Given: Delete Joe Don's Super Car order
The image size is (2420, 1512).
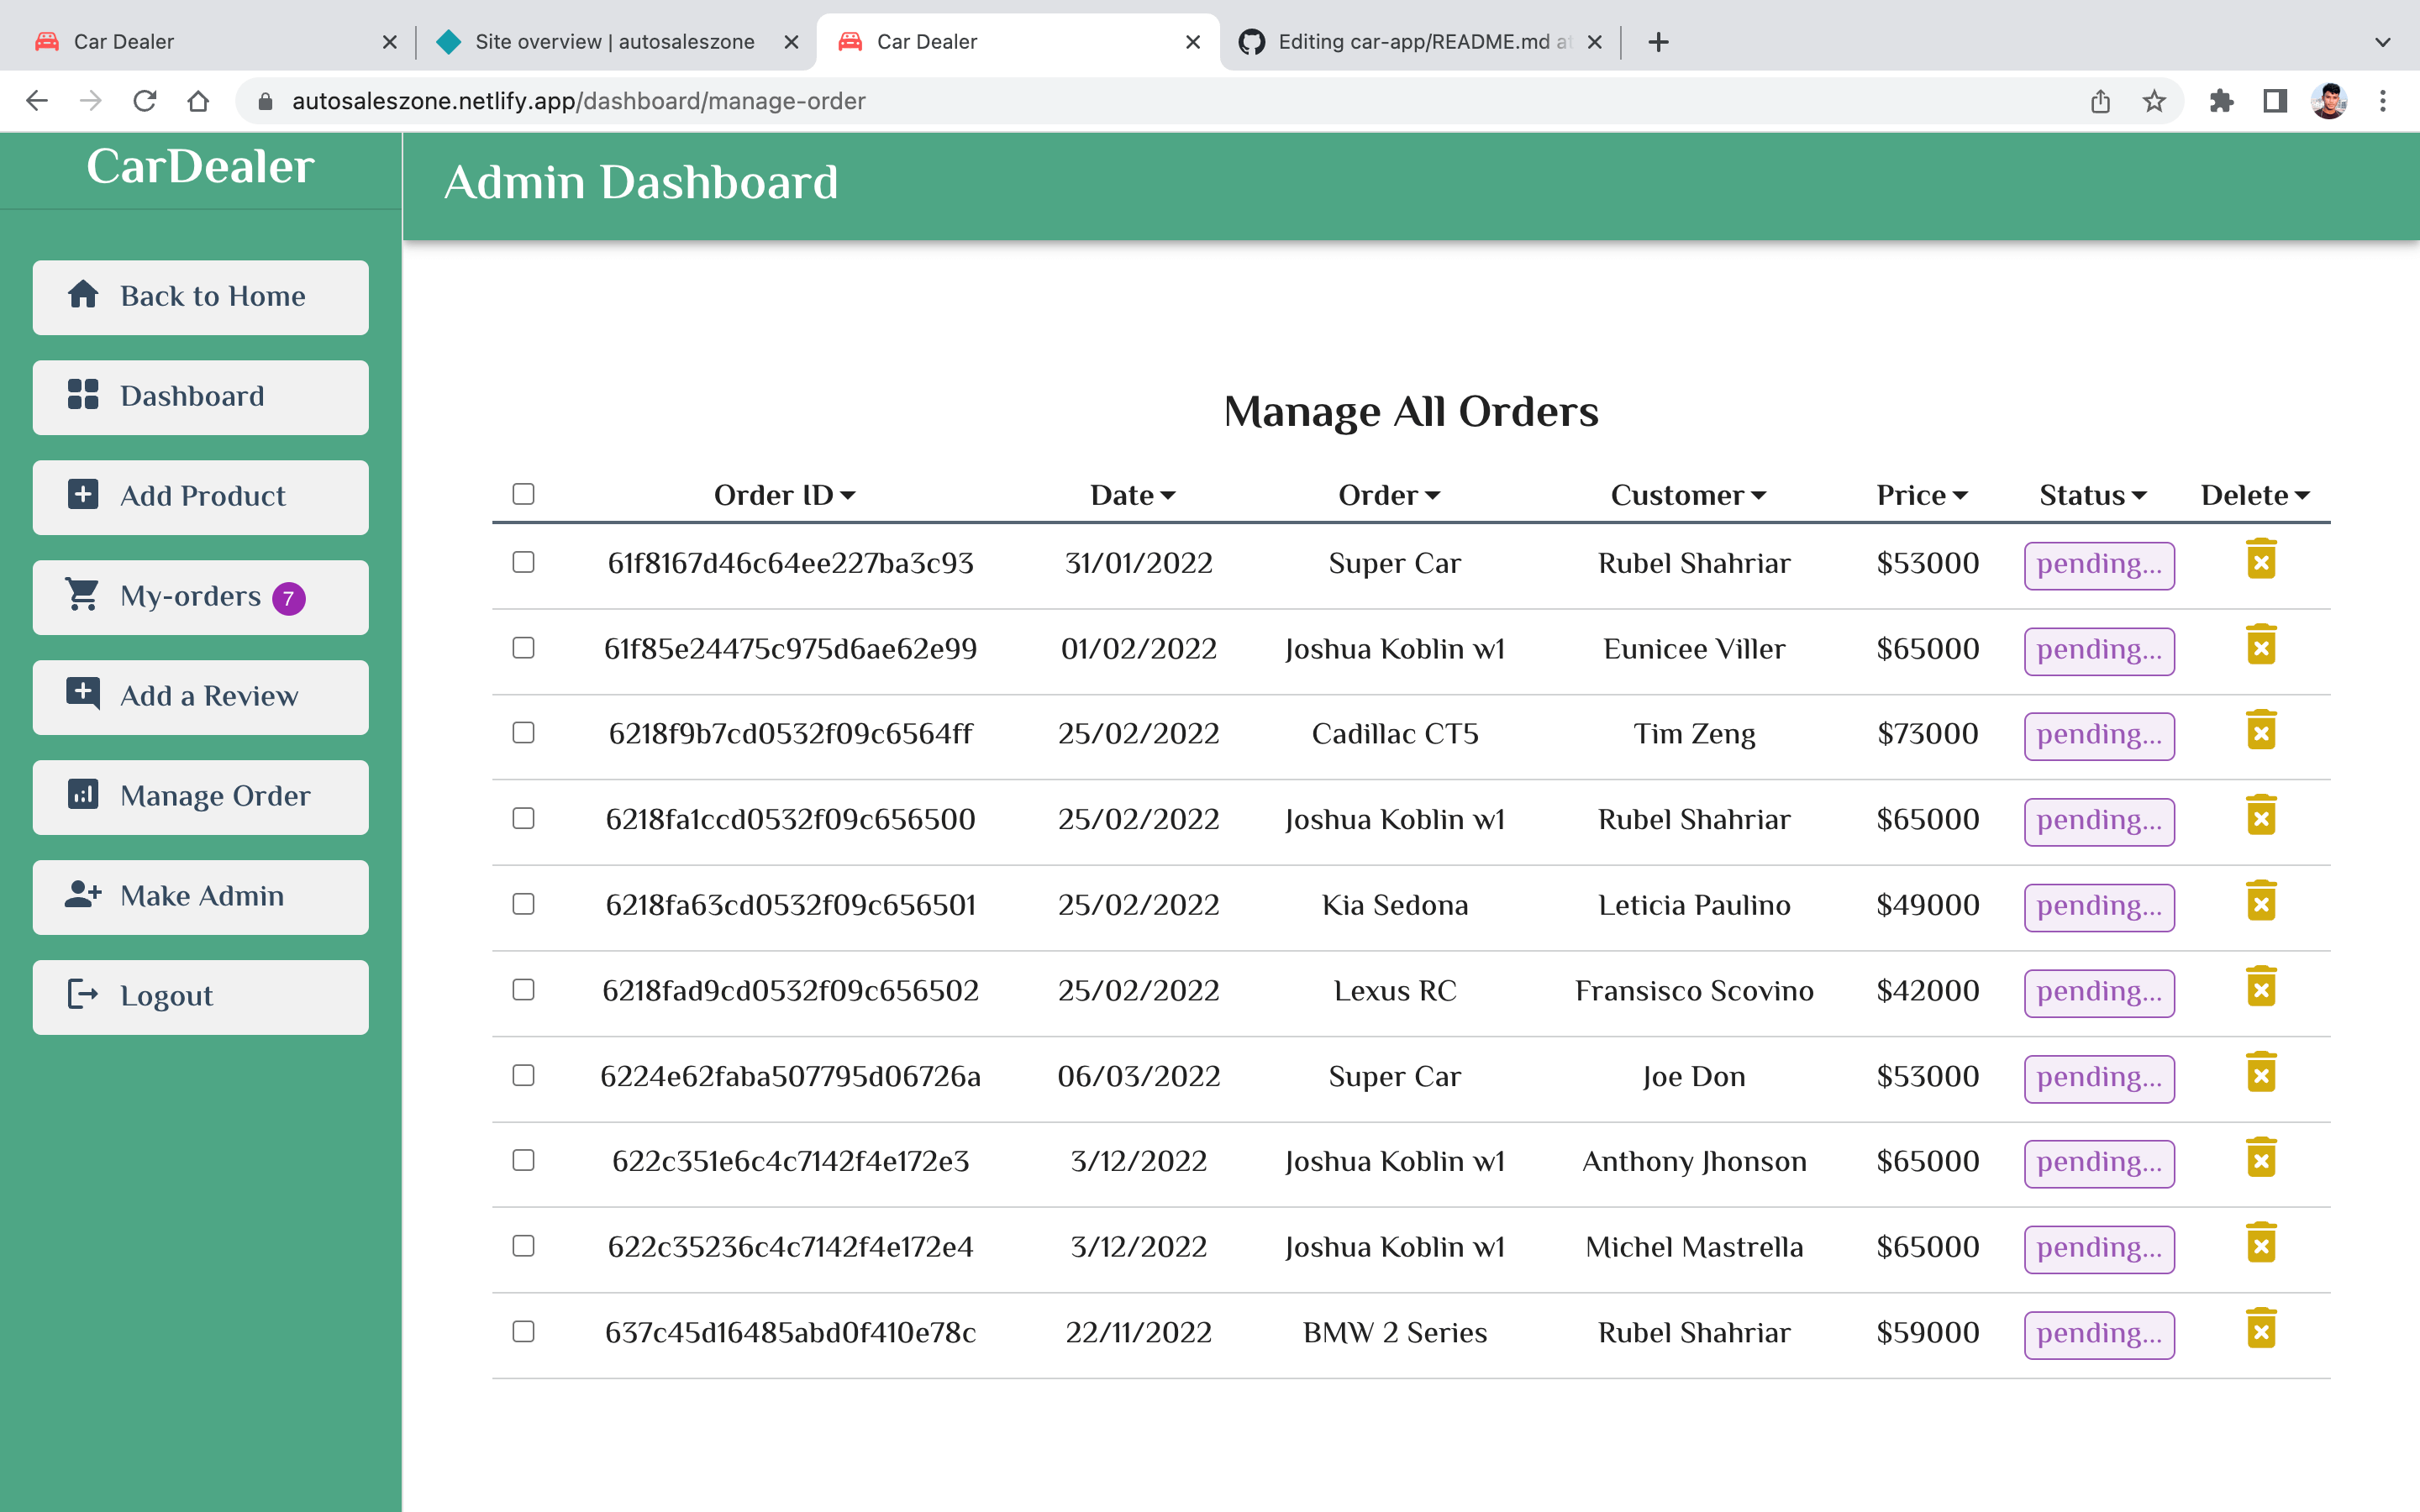Looking at the screenshot, I should [x=2261, y=1073].
